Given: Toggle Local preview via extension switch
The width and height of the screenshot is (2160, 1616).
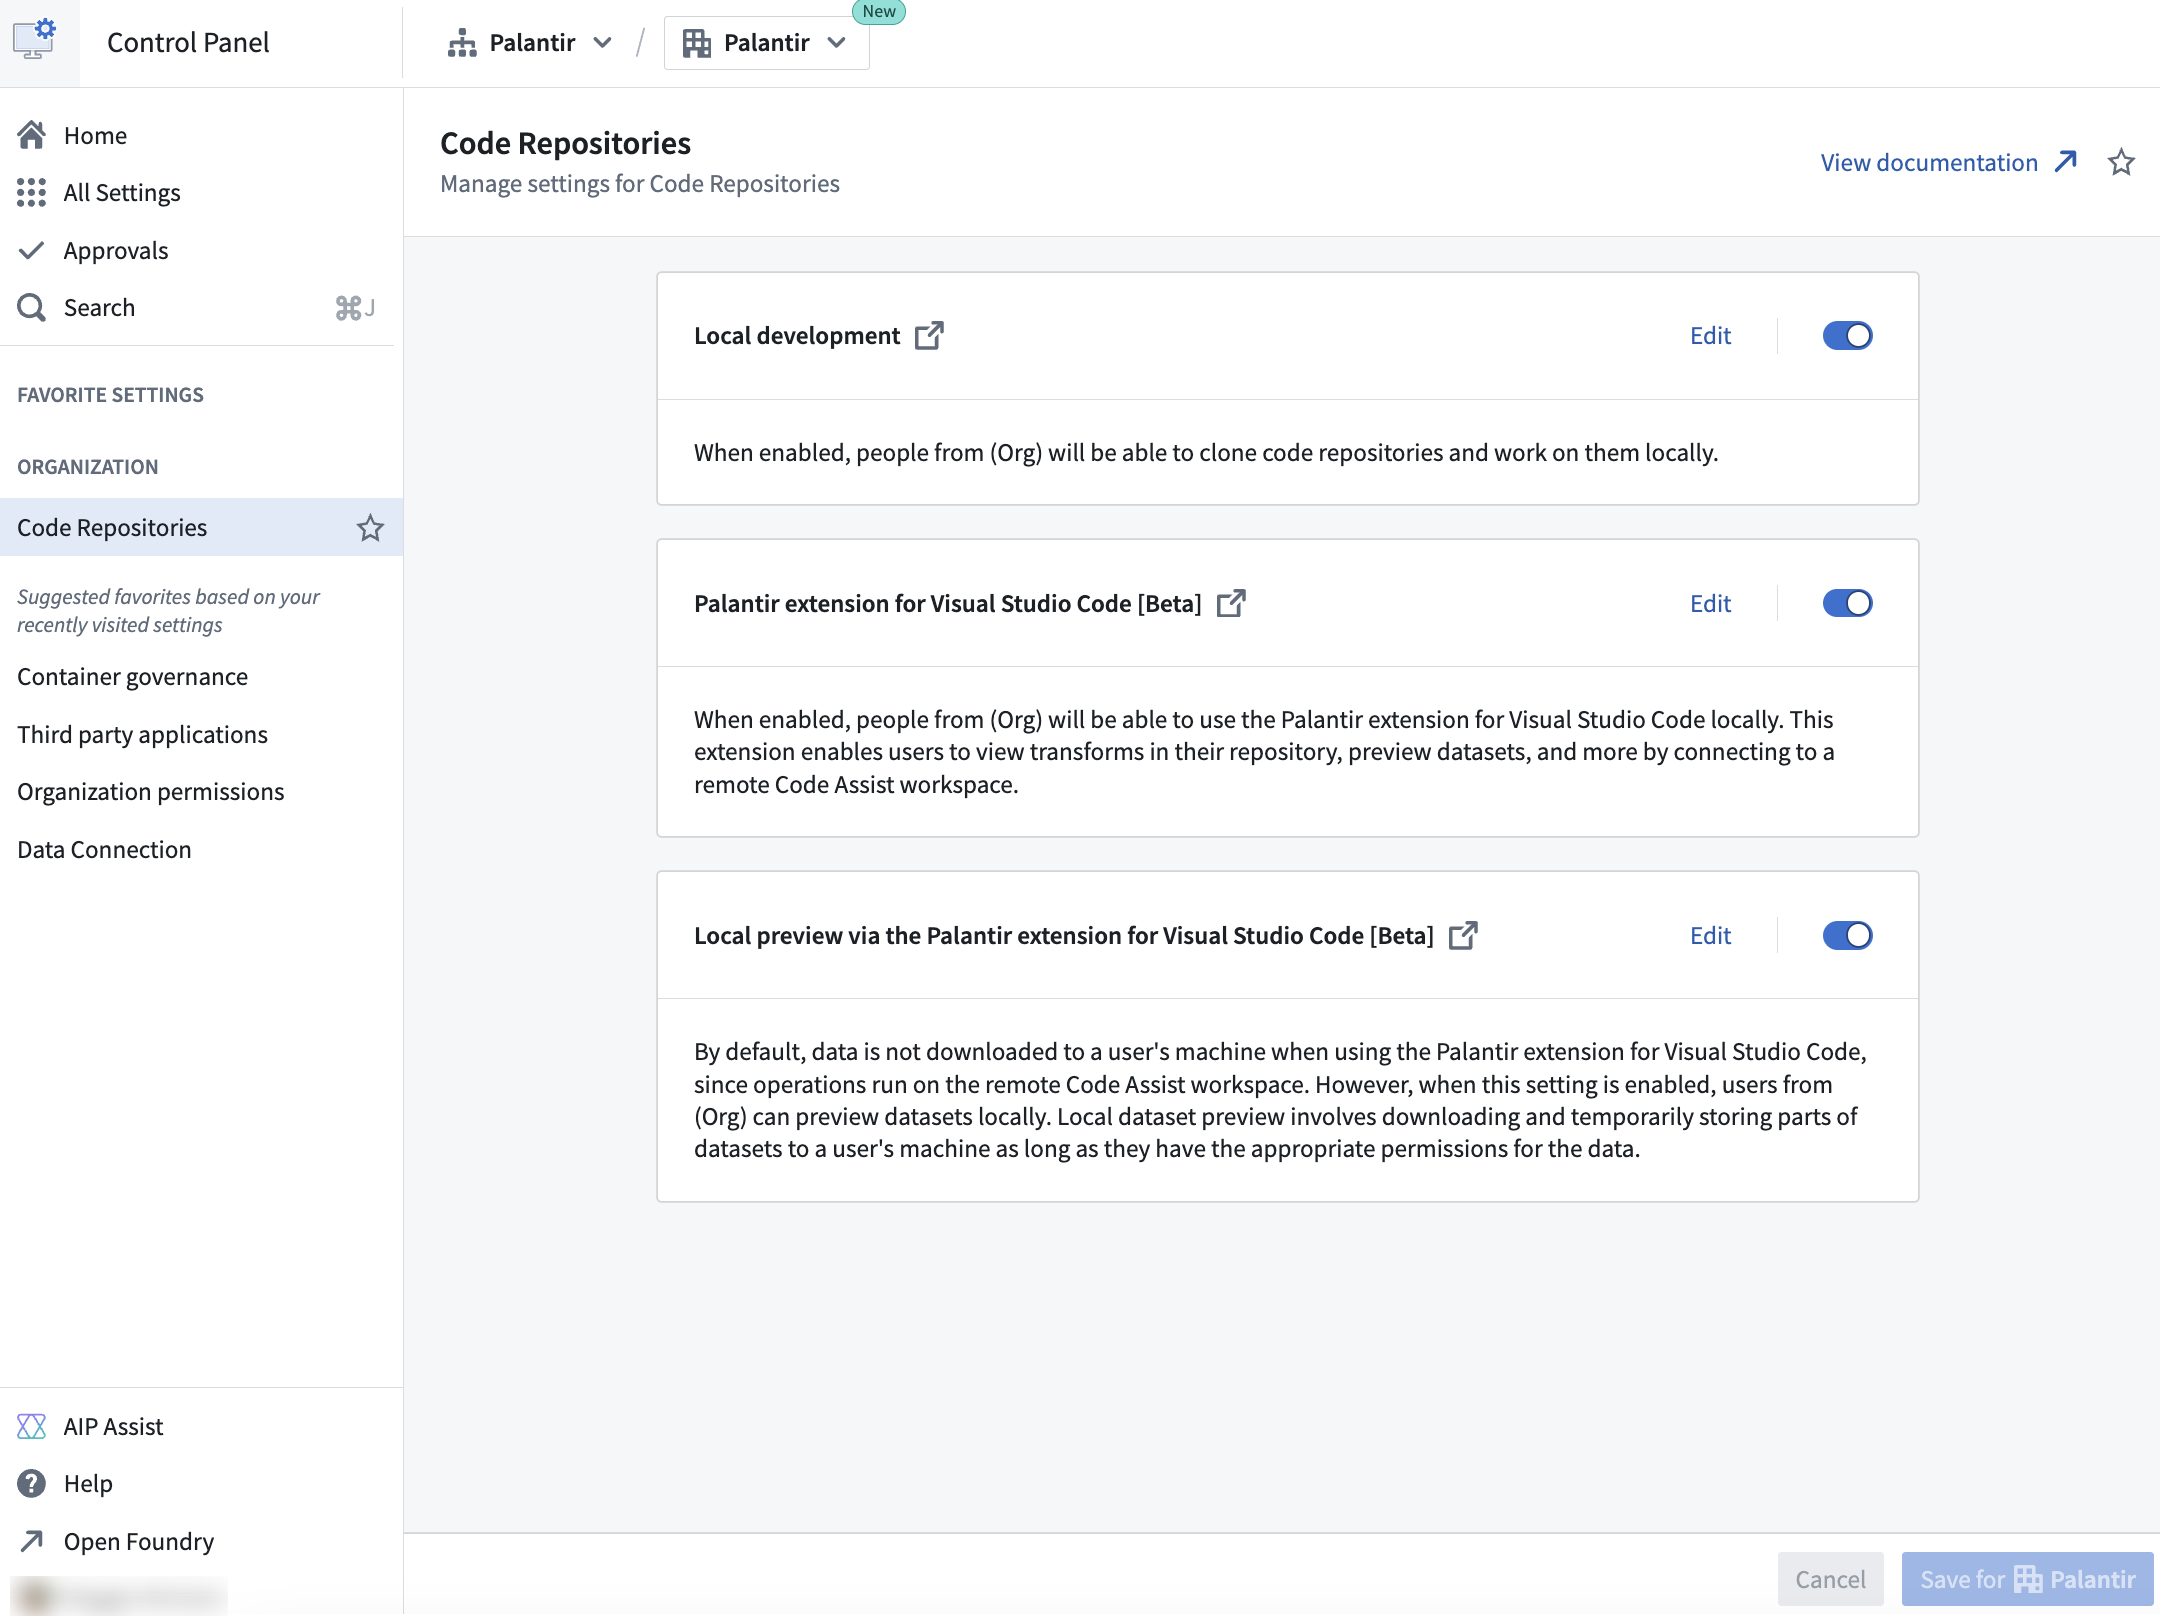Looking at the screenshot, I should [1847, 935].
